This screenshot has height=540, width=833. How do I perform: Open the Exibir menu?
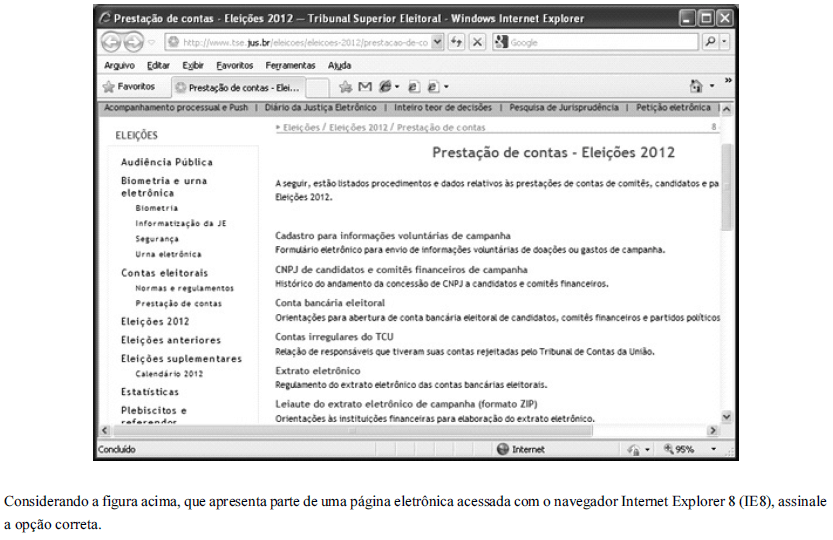(x=193, y=65)
